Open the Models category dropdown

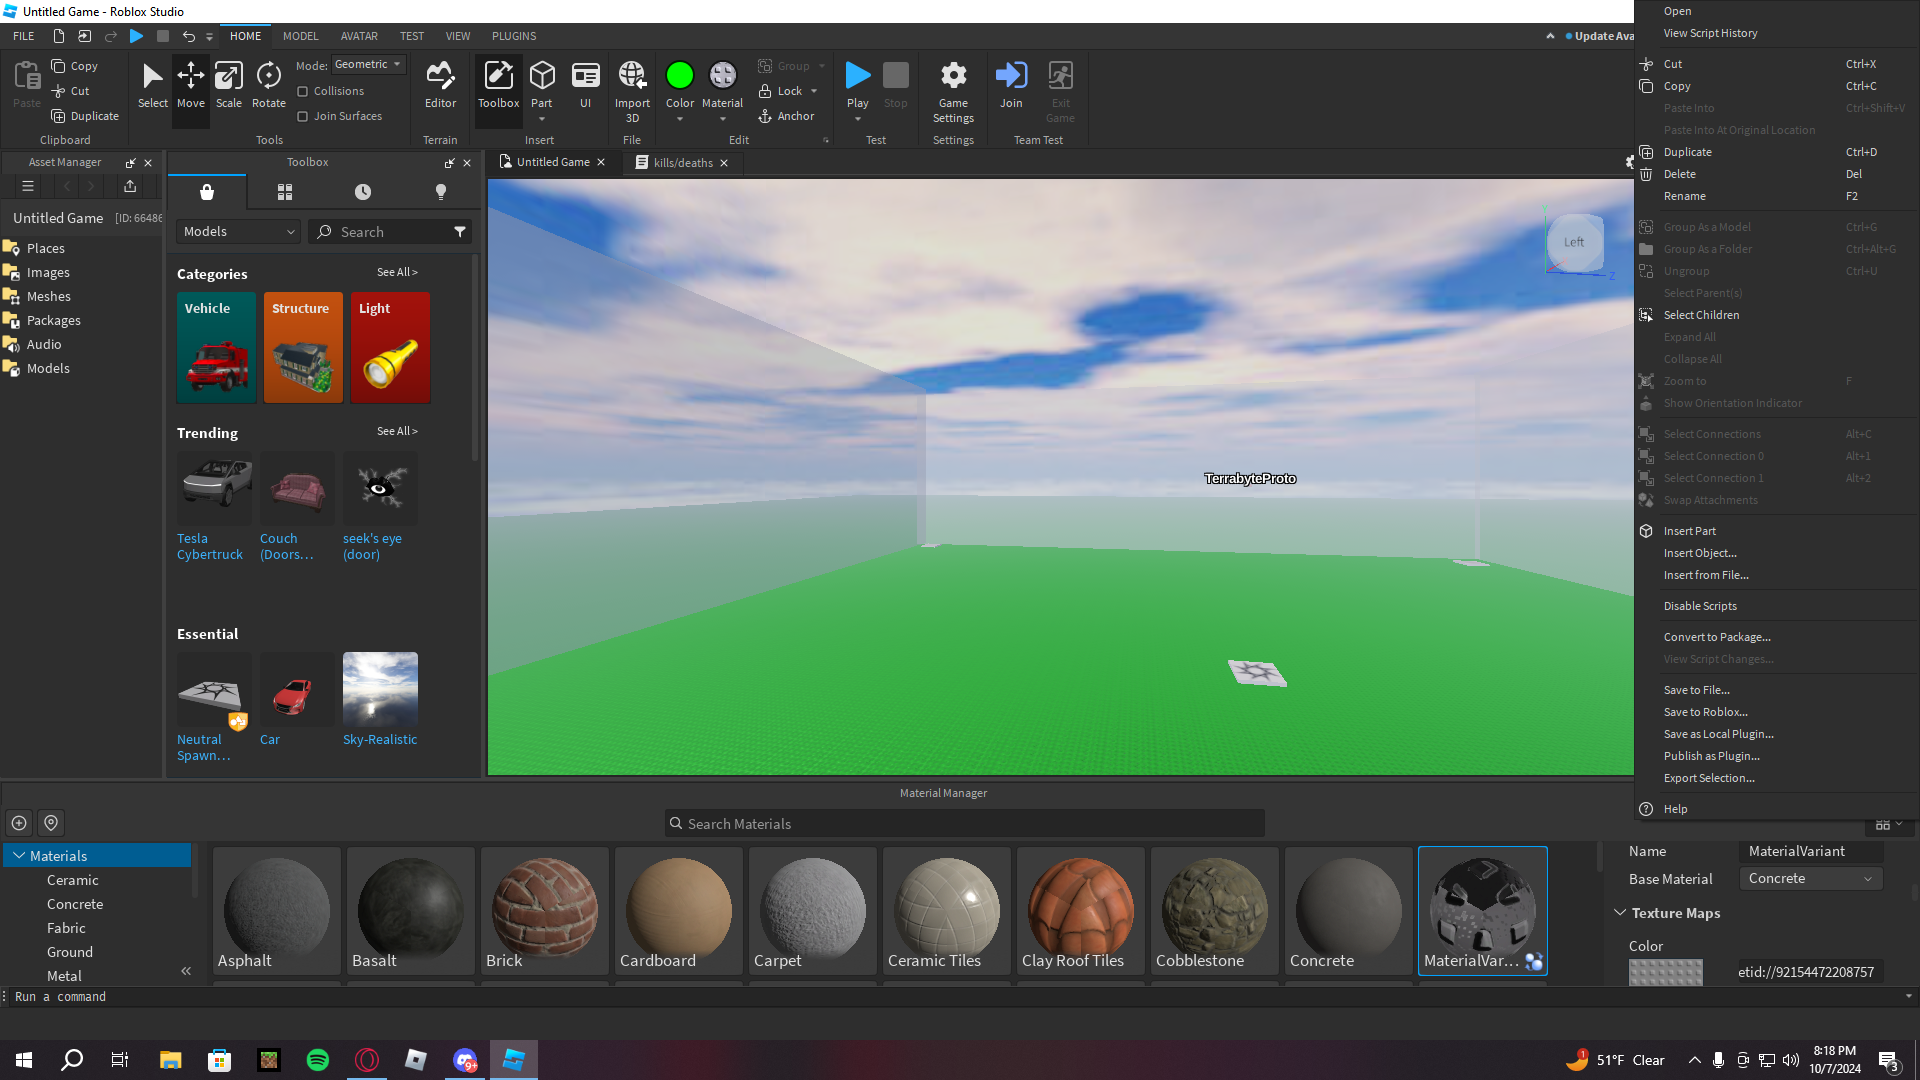coord(238,232)
